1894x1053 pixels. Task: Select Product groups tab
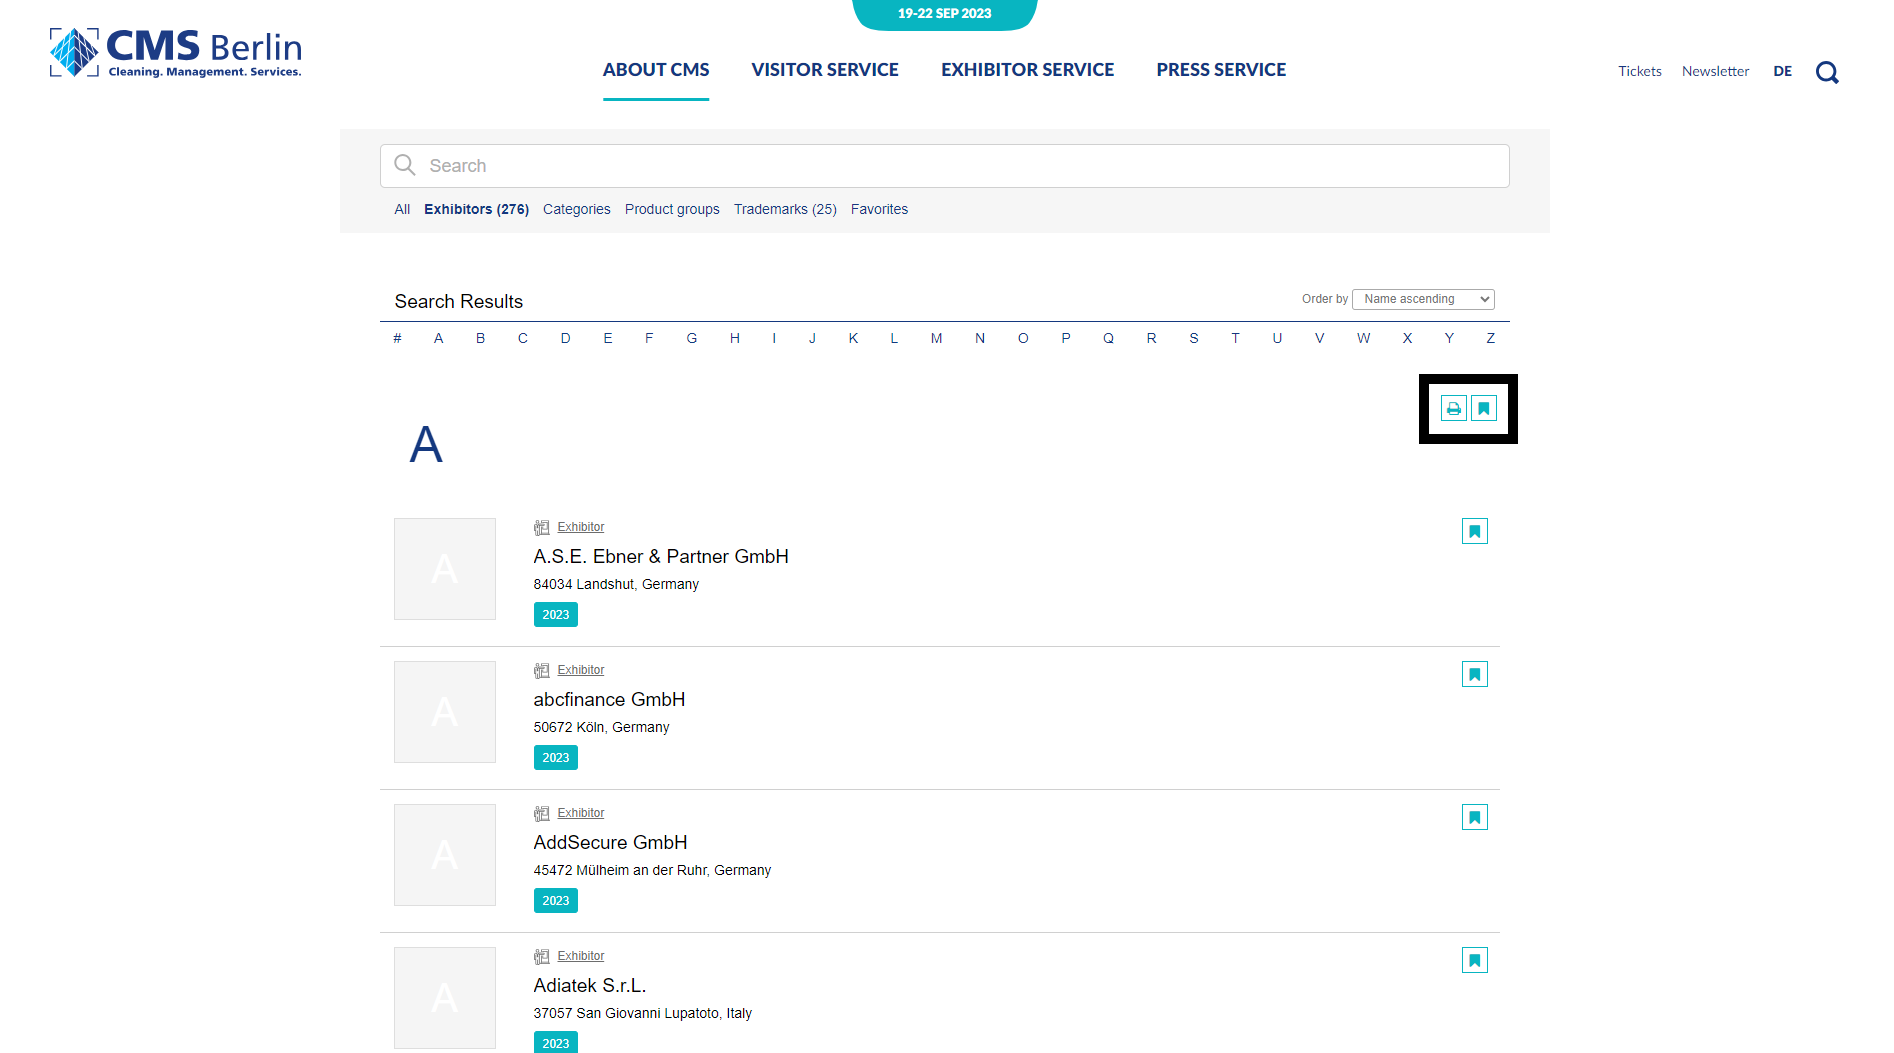[672, 209]
